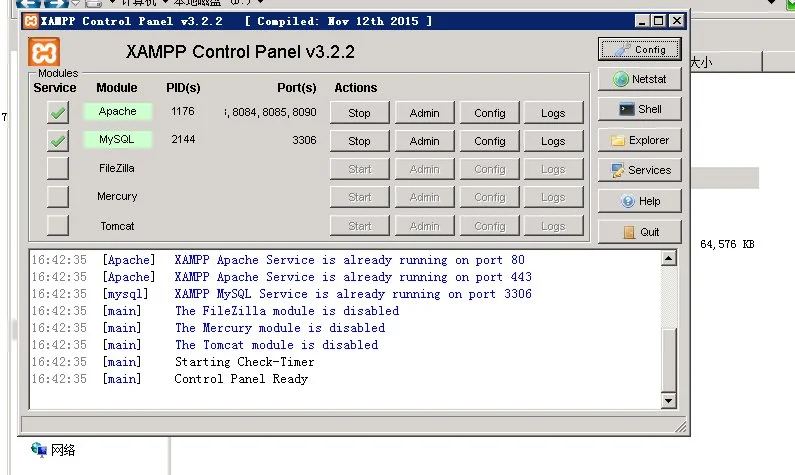Open the Windows Services panel
The height and width of the screenshot is (475, 795).
point(640,171)
